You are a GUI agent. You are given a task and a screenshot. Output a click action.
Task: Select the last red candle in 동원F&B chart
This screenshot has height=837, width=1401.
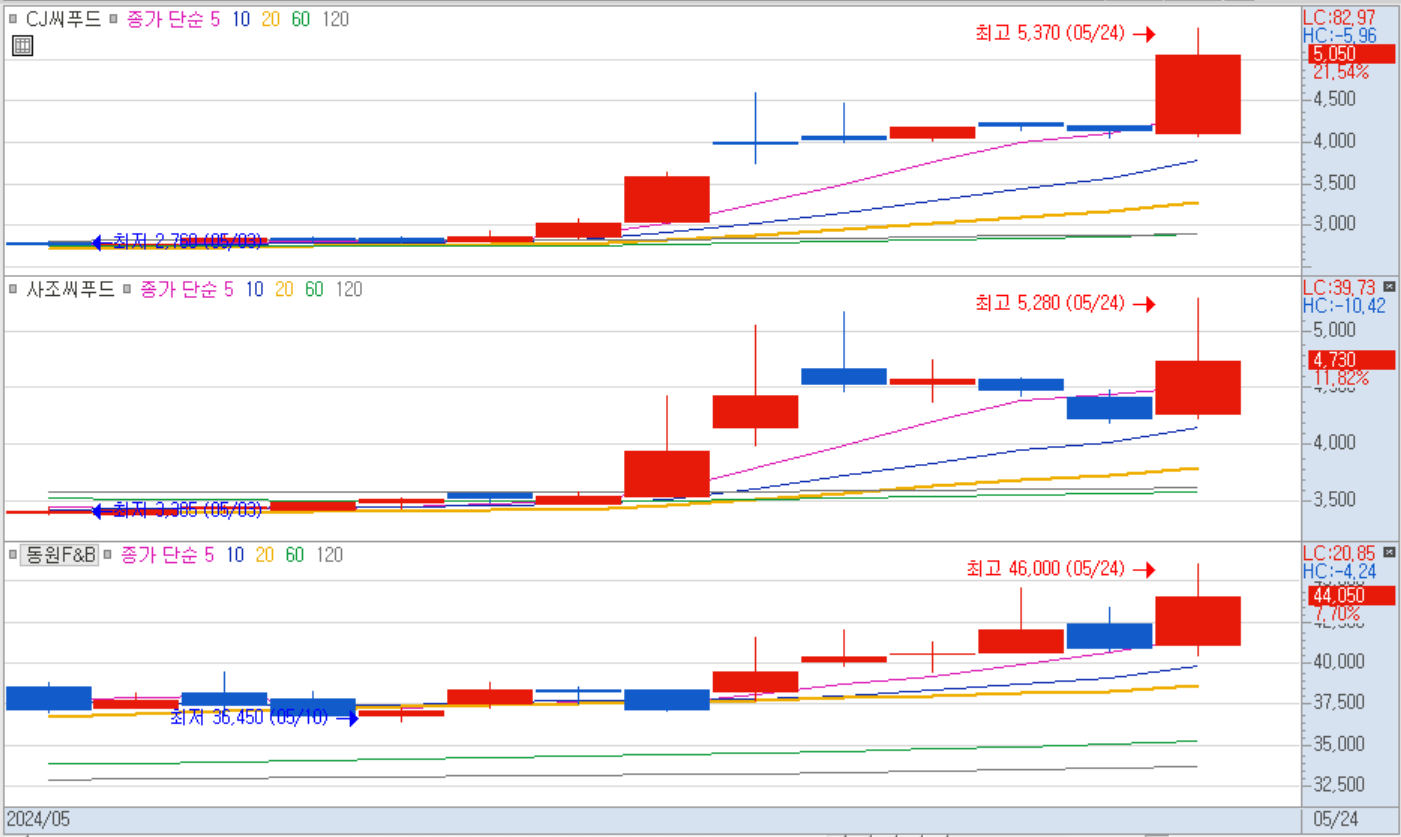coord(1198,621)
